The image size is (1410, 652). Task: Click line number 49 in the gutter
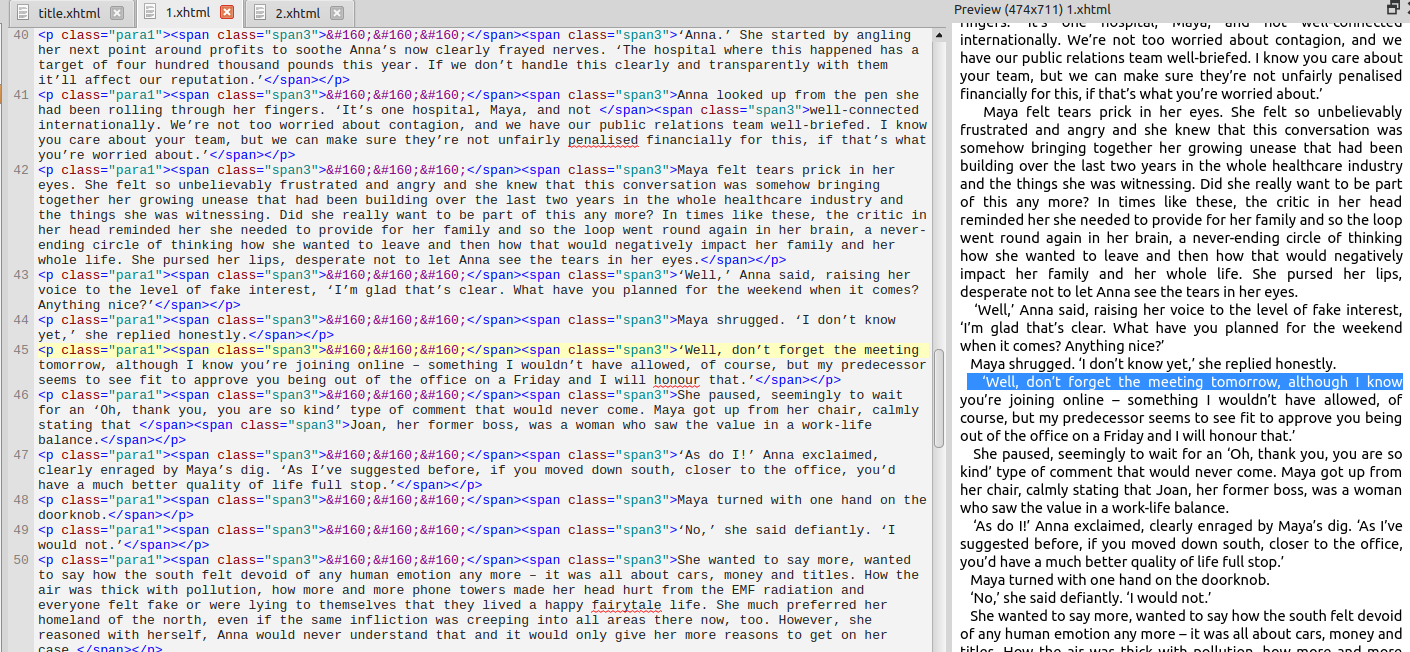(x=21, y=530)
